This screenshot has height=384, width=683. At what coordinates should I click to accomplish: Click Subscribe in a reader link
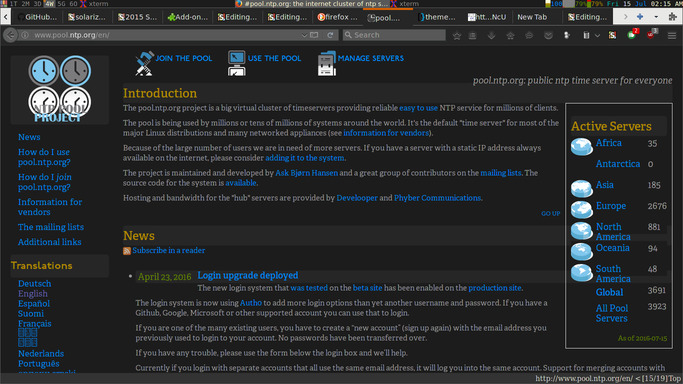coord(169,250)
